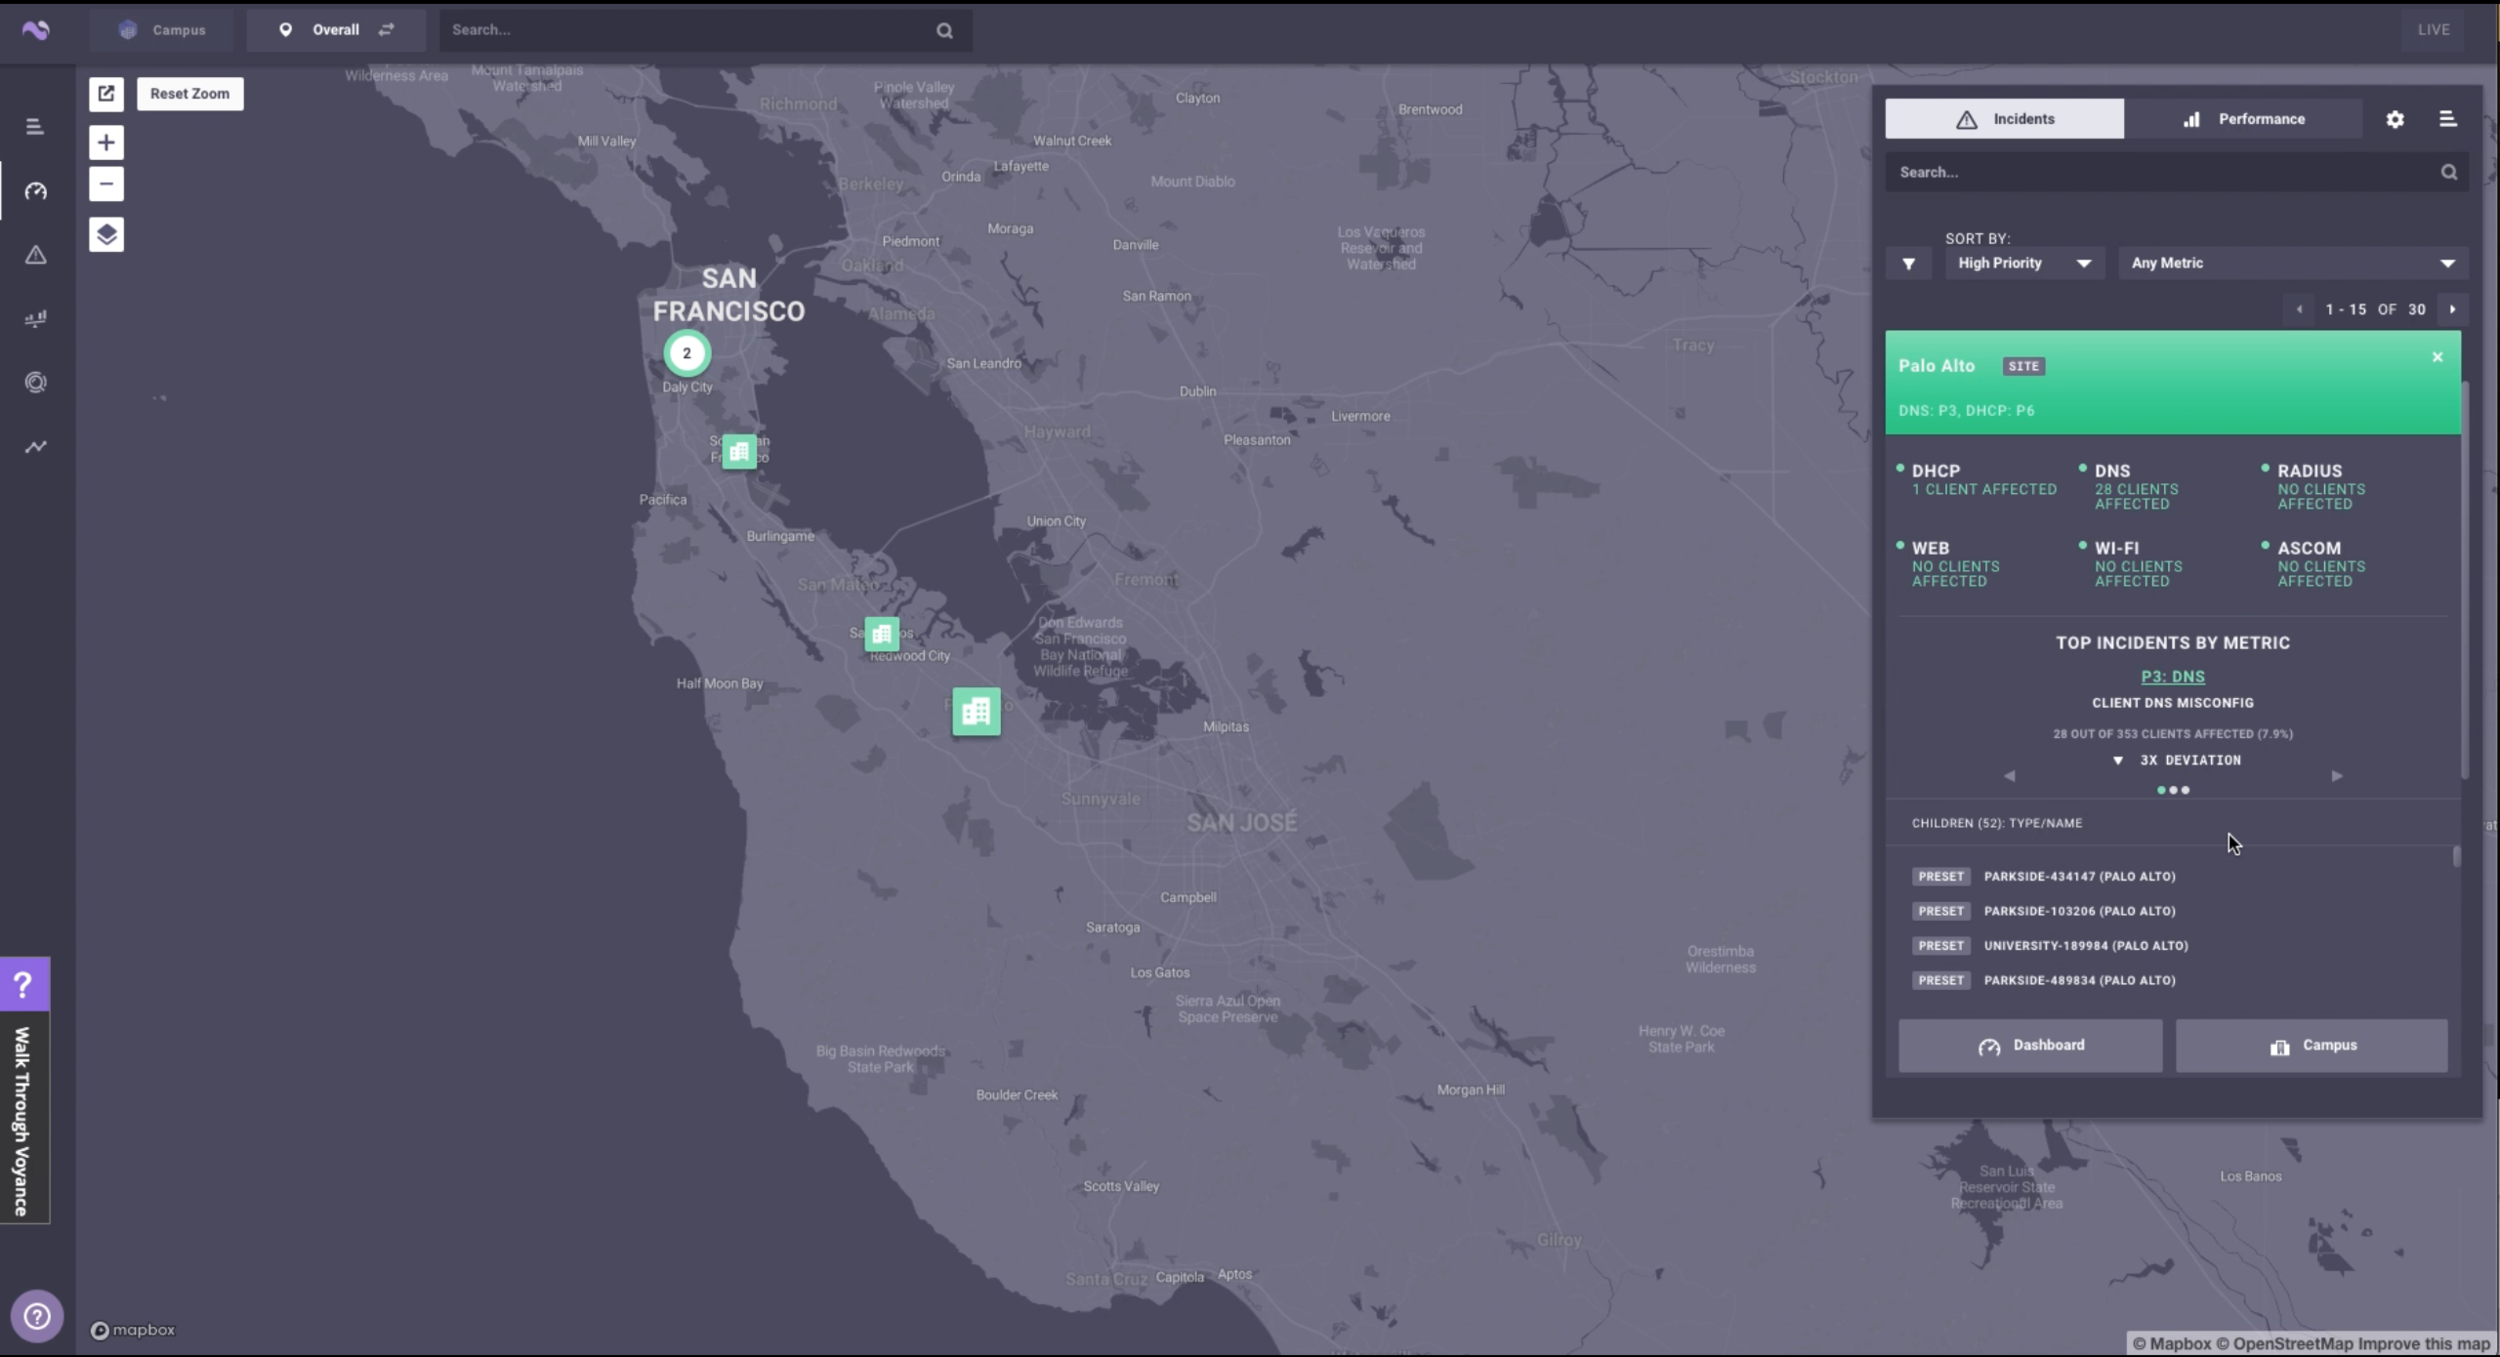Open the P3: DNS incident link
Viewport: 2500px width, 1357px height.
tap(2172, 677)
